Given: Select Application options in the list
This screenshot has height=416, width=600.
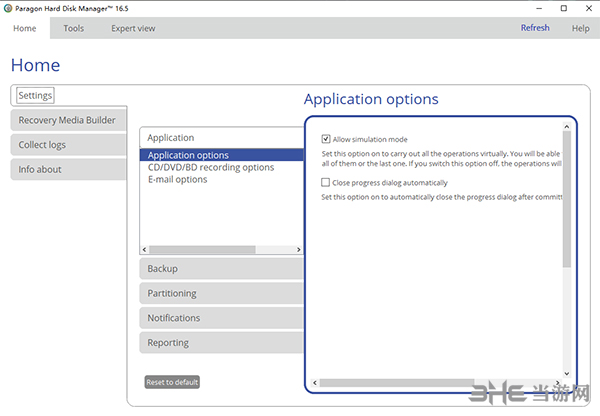Looking at the screenshot, I should pos(222,155).
